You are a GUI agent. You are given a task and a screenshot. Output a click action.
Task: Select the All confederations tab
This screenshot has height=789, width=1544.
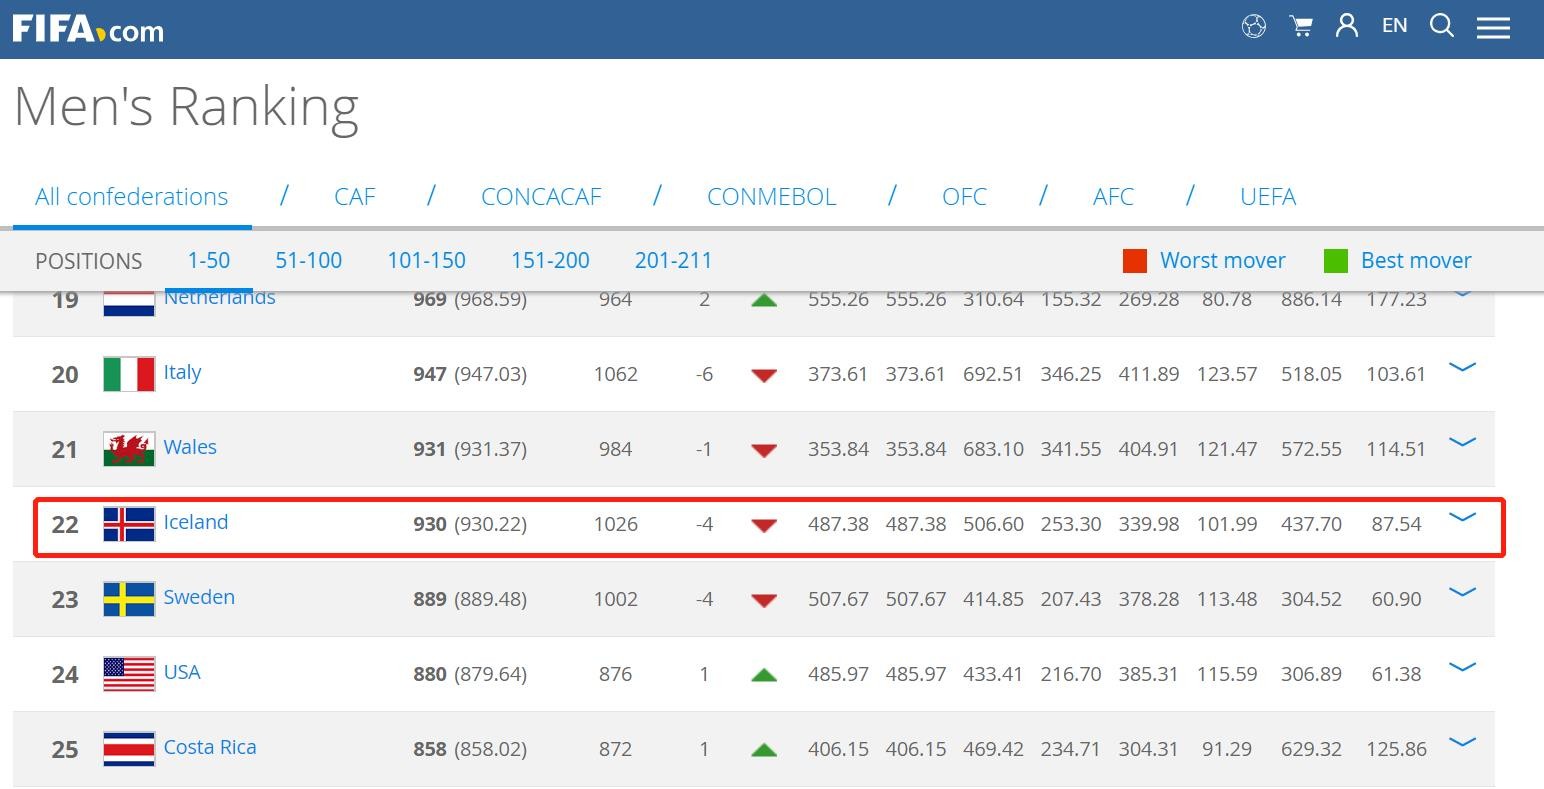pyautogui.click(x=131, y=196)
